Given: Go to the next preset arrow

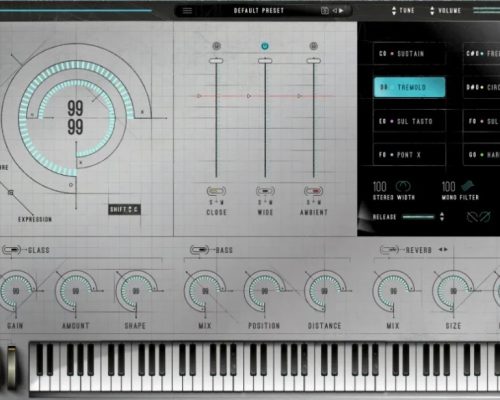Looking at the screenshot, I should pos(341,11).
